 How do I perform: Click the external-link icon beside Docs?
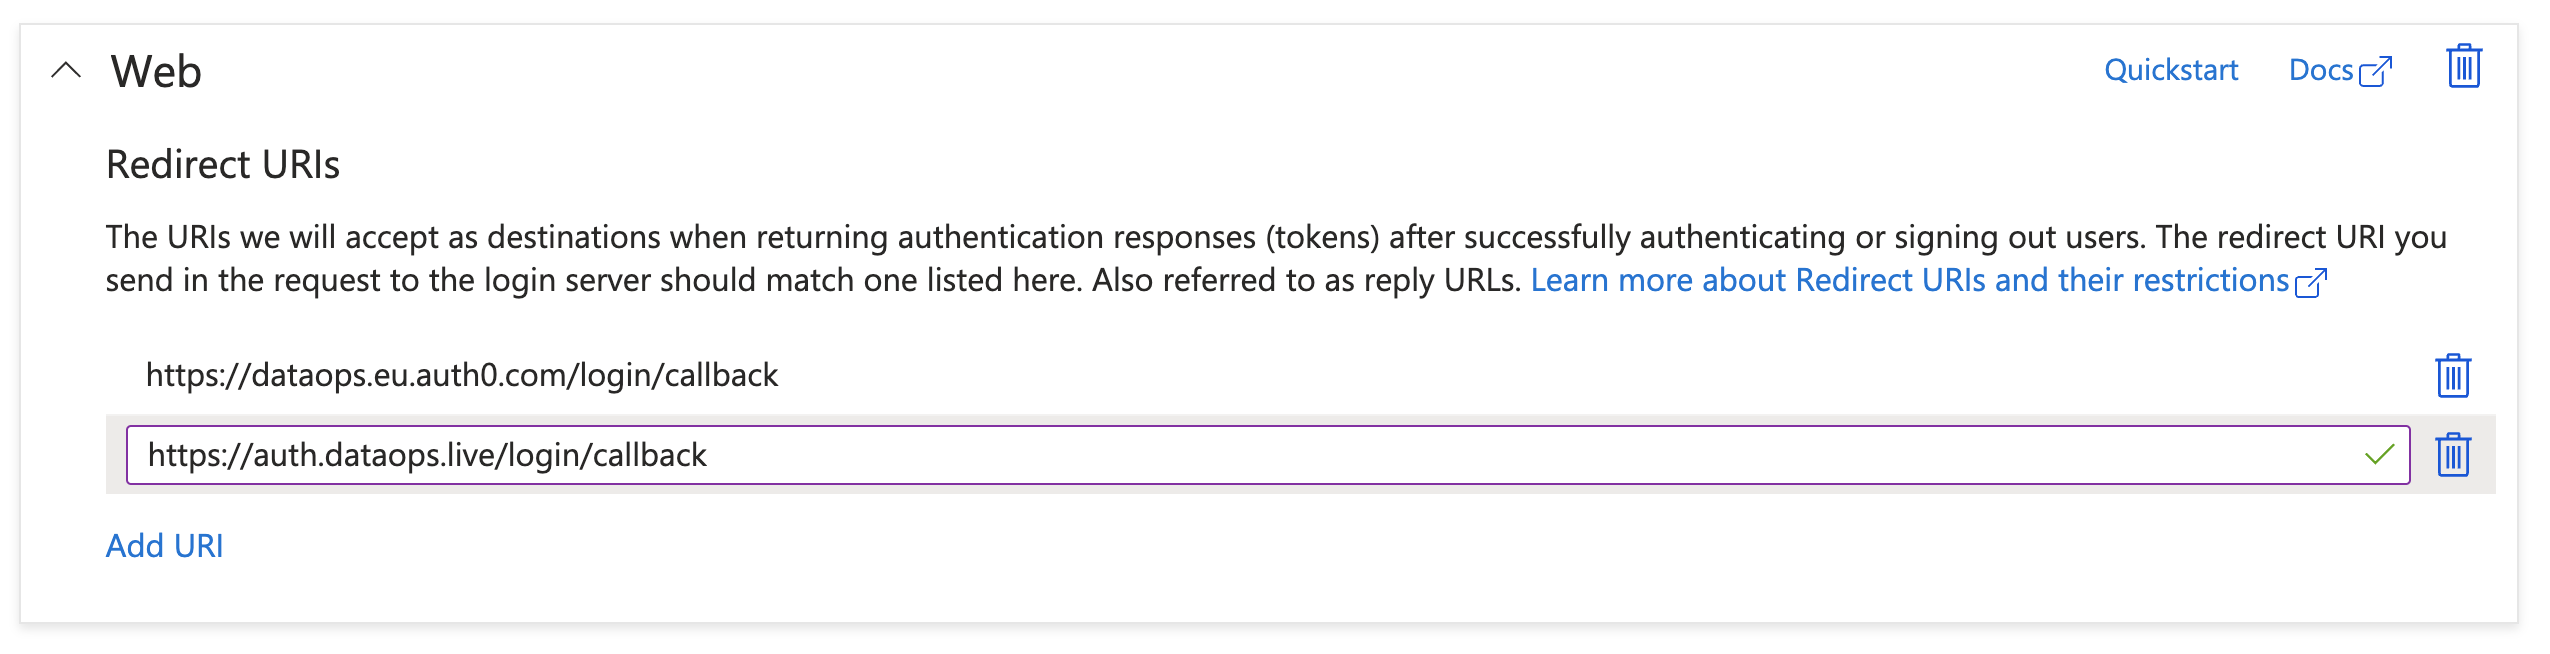click(2376, 72)
